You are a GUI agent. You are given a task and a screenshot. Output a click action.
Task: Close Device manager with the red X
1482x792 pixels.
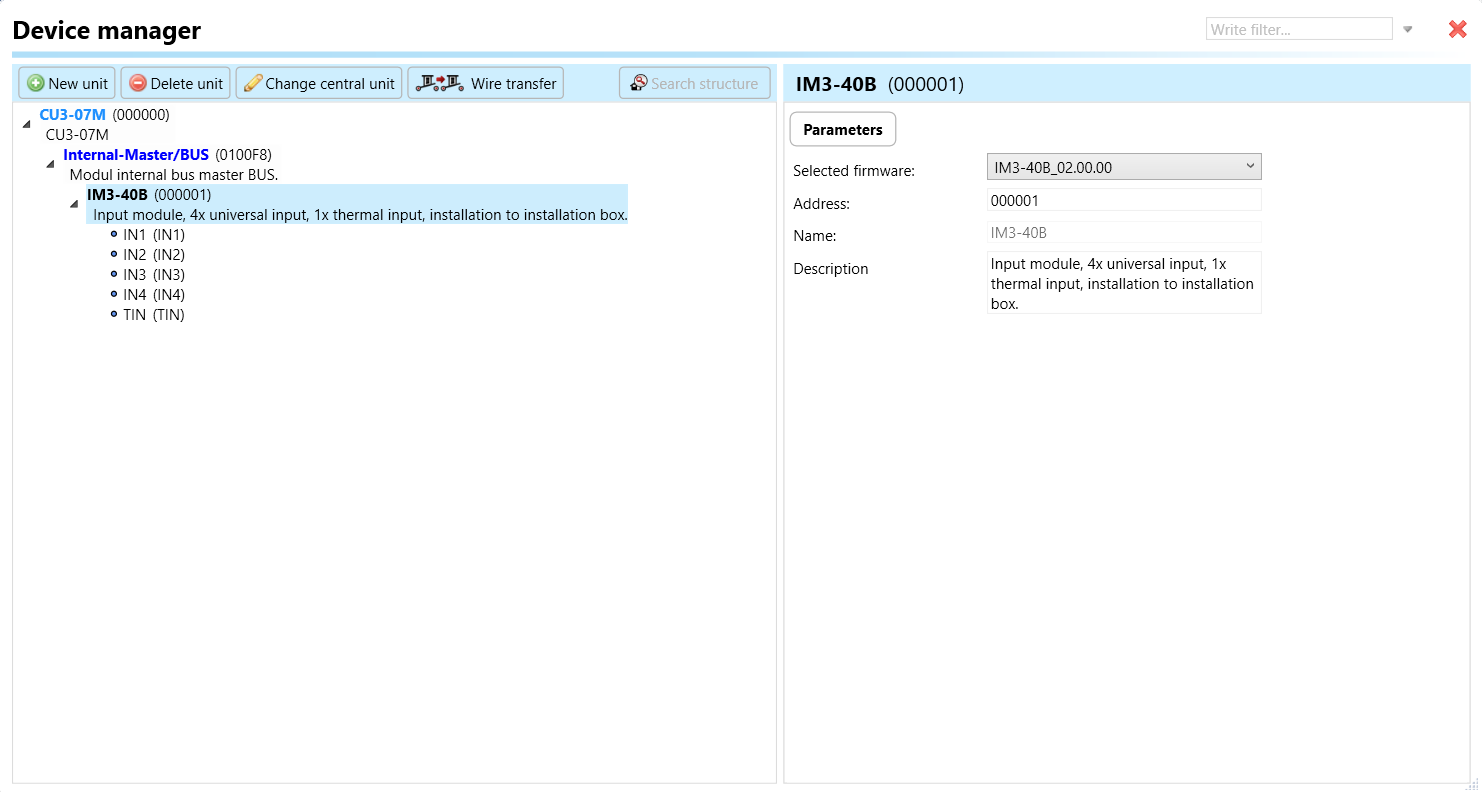click(x=1457, y=30)
